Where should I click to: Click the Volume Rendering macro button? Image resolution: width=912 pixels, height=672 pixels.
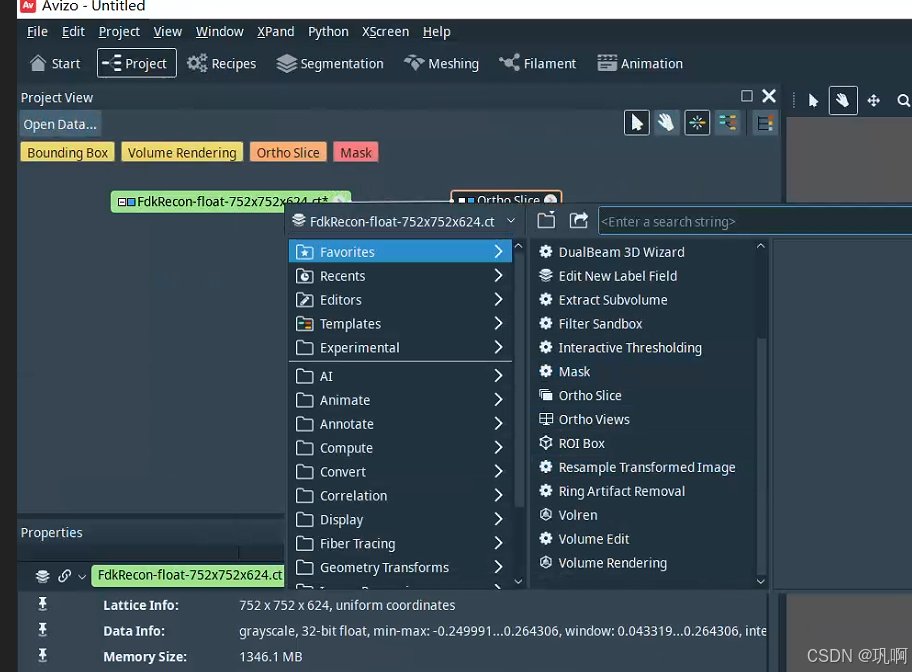point(182,152)
